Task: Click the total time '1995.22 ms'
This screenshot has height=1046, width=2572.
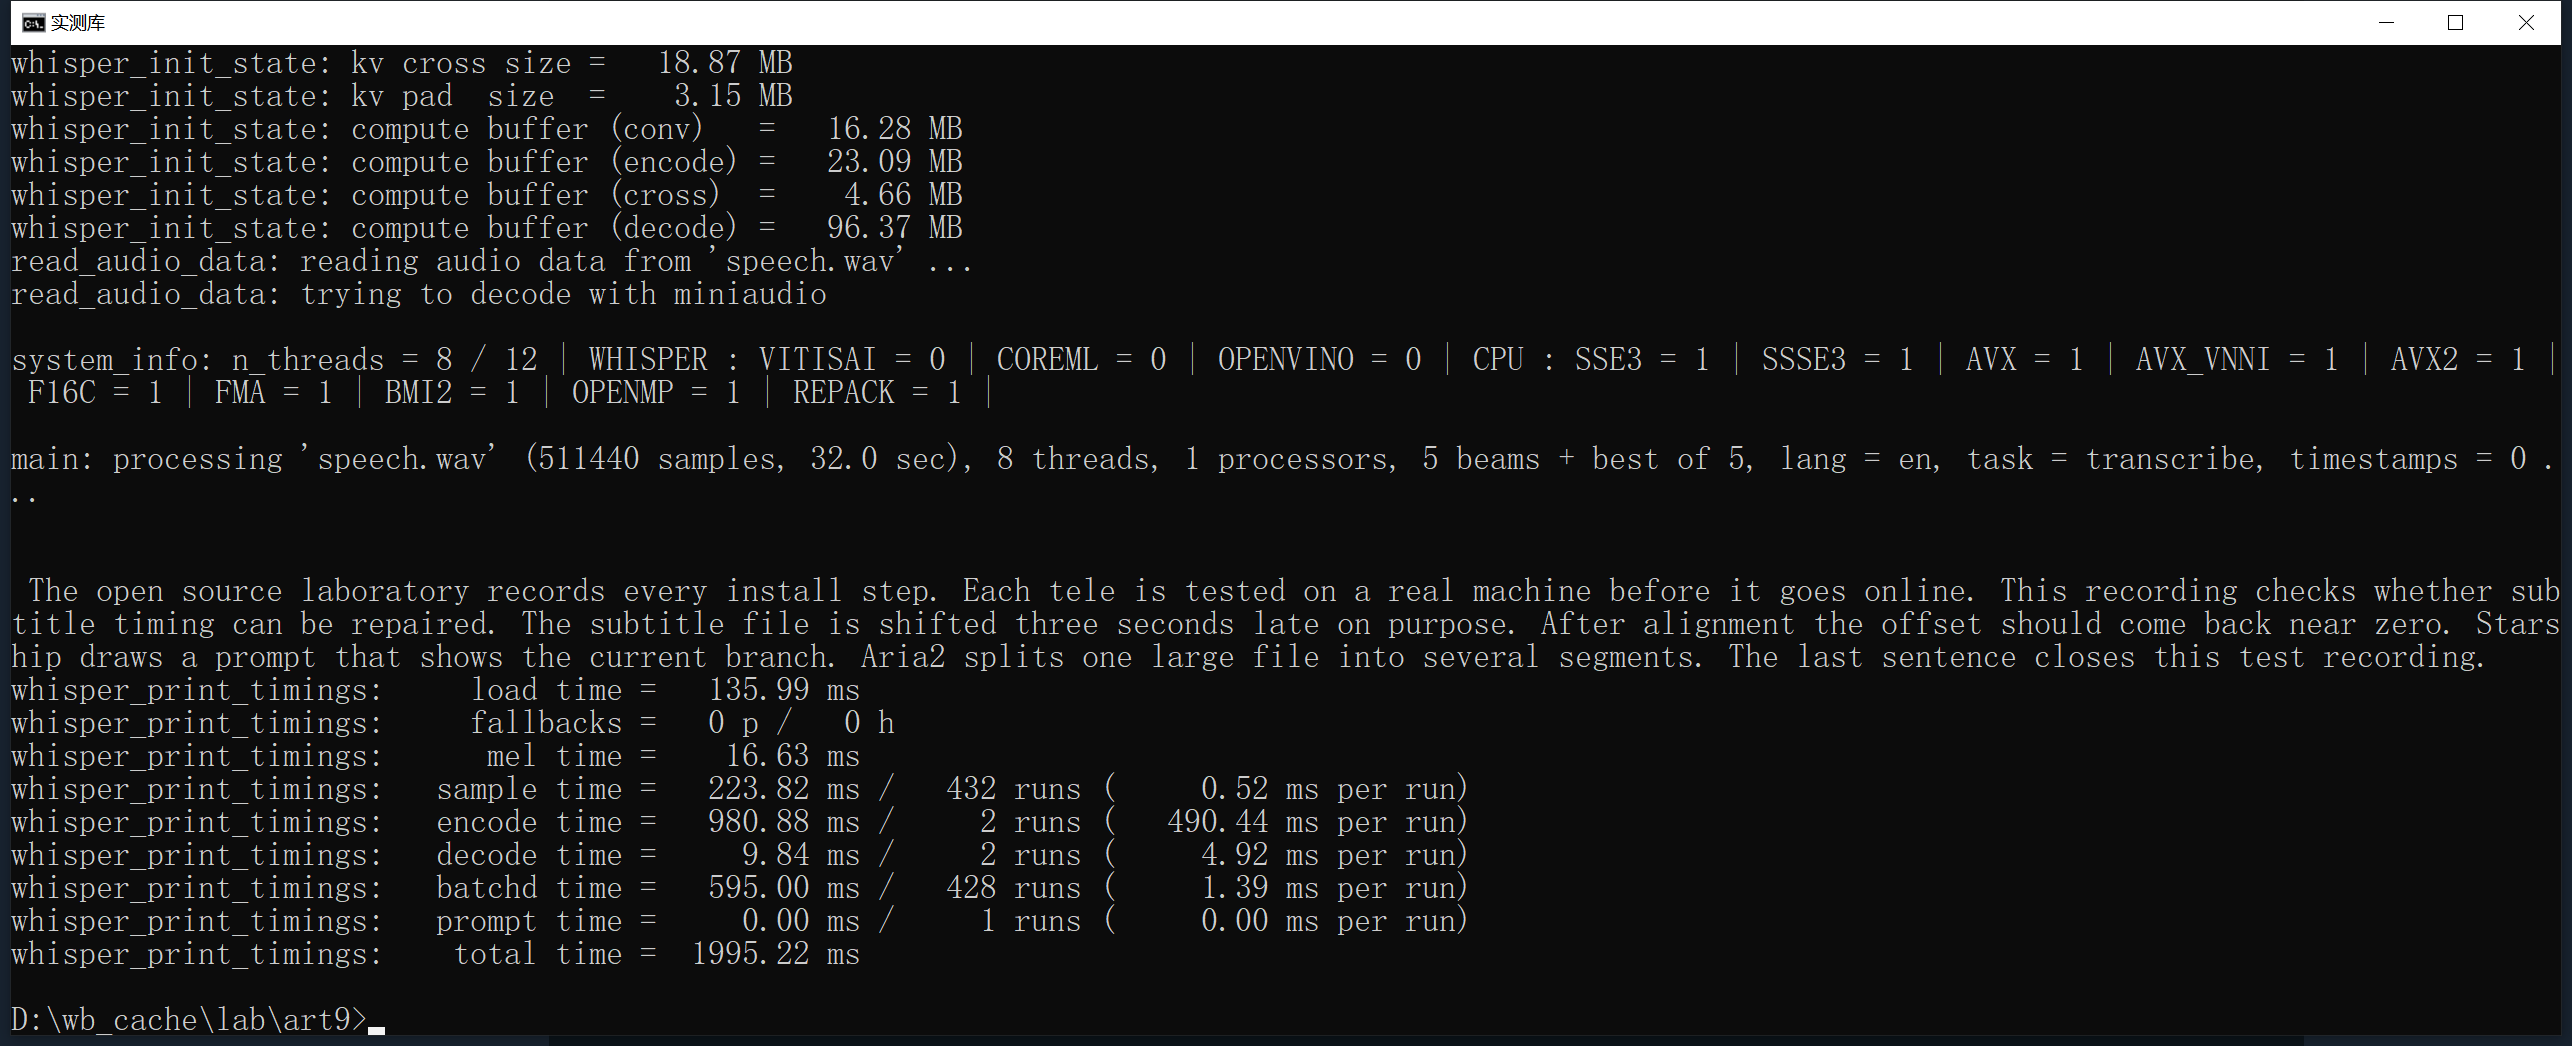Action: point(776,953)
